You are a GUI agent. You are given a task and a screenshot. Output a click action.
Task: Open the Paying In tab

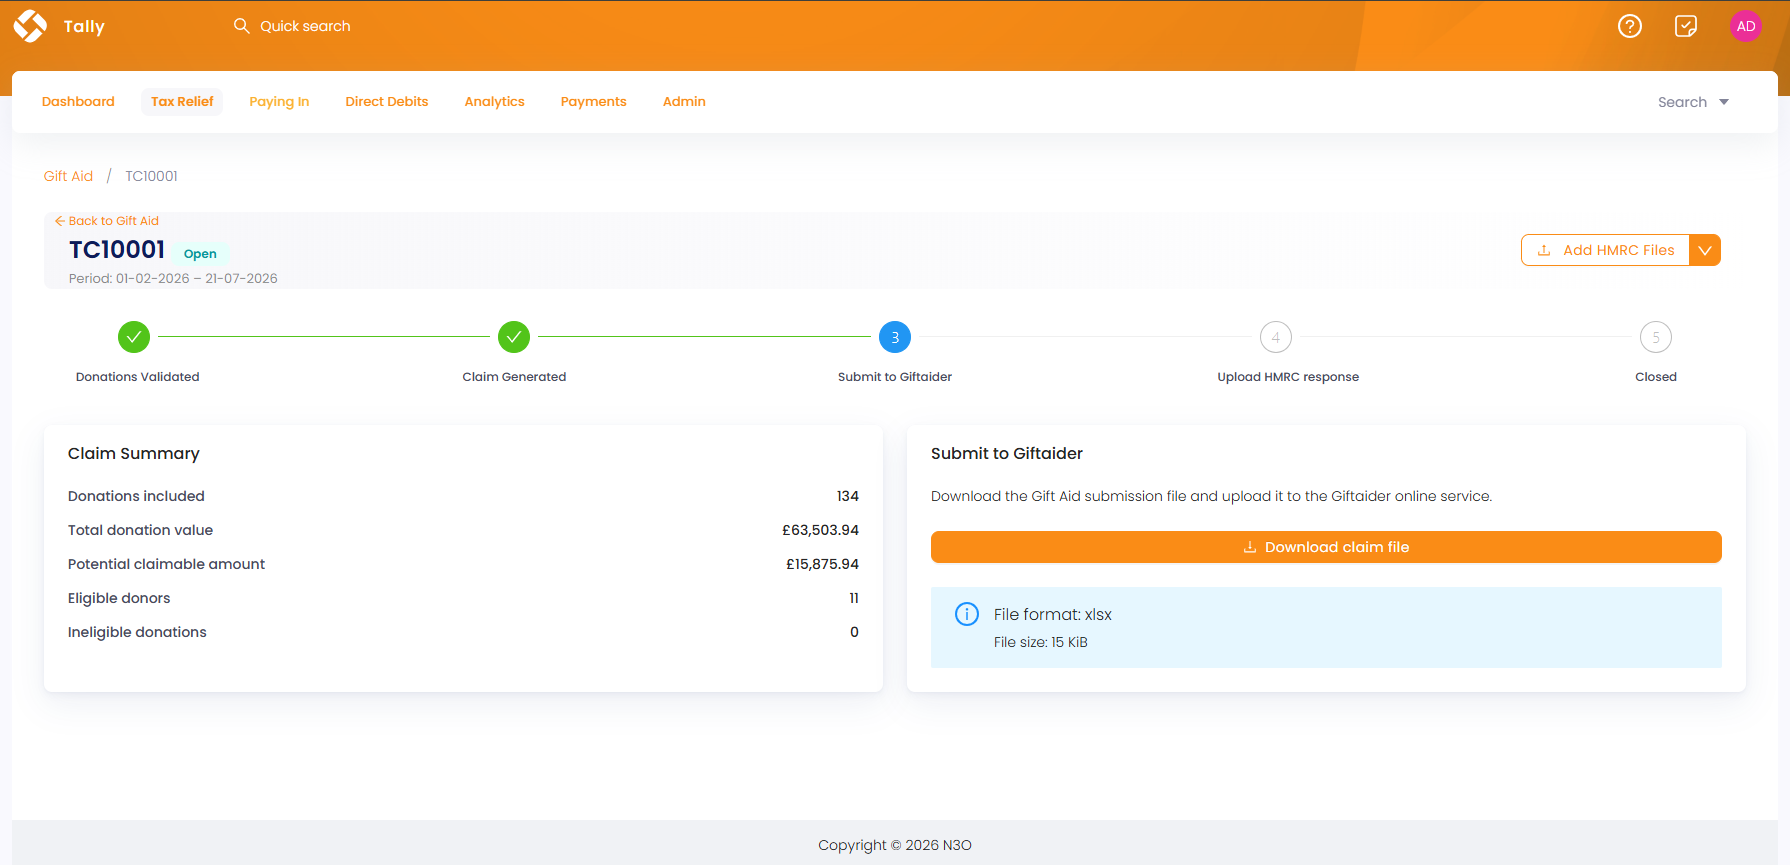click(279, 101)
